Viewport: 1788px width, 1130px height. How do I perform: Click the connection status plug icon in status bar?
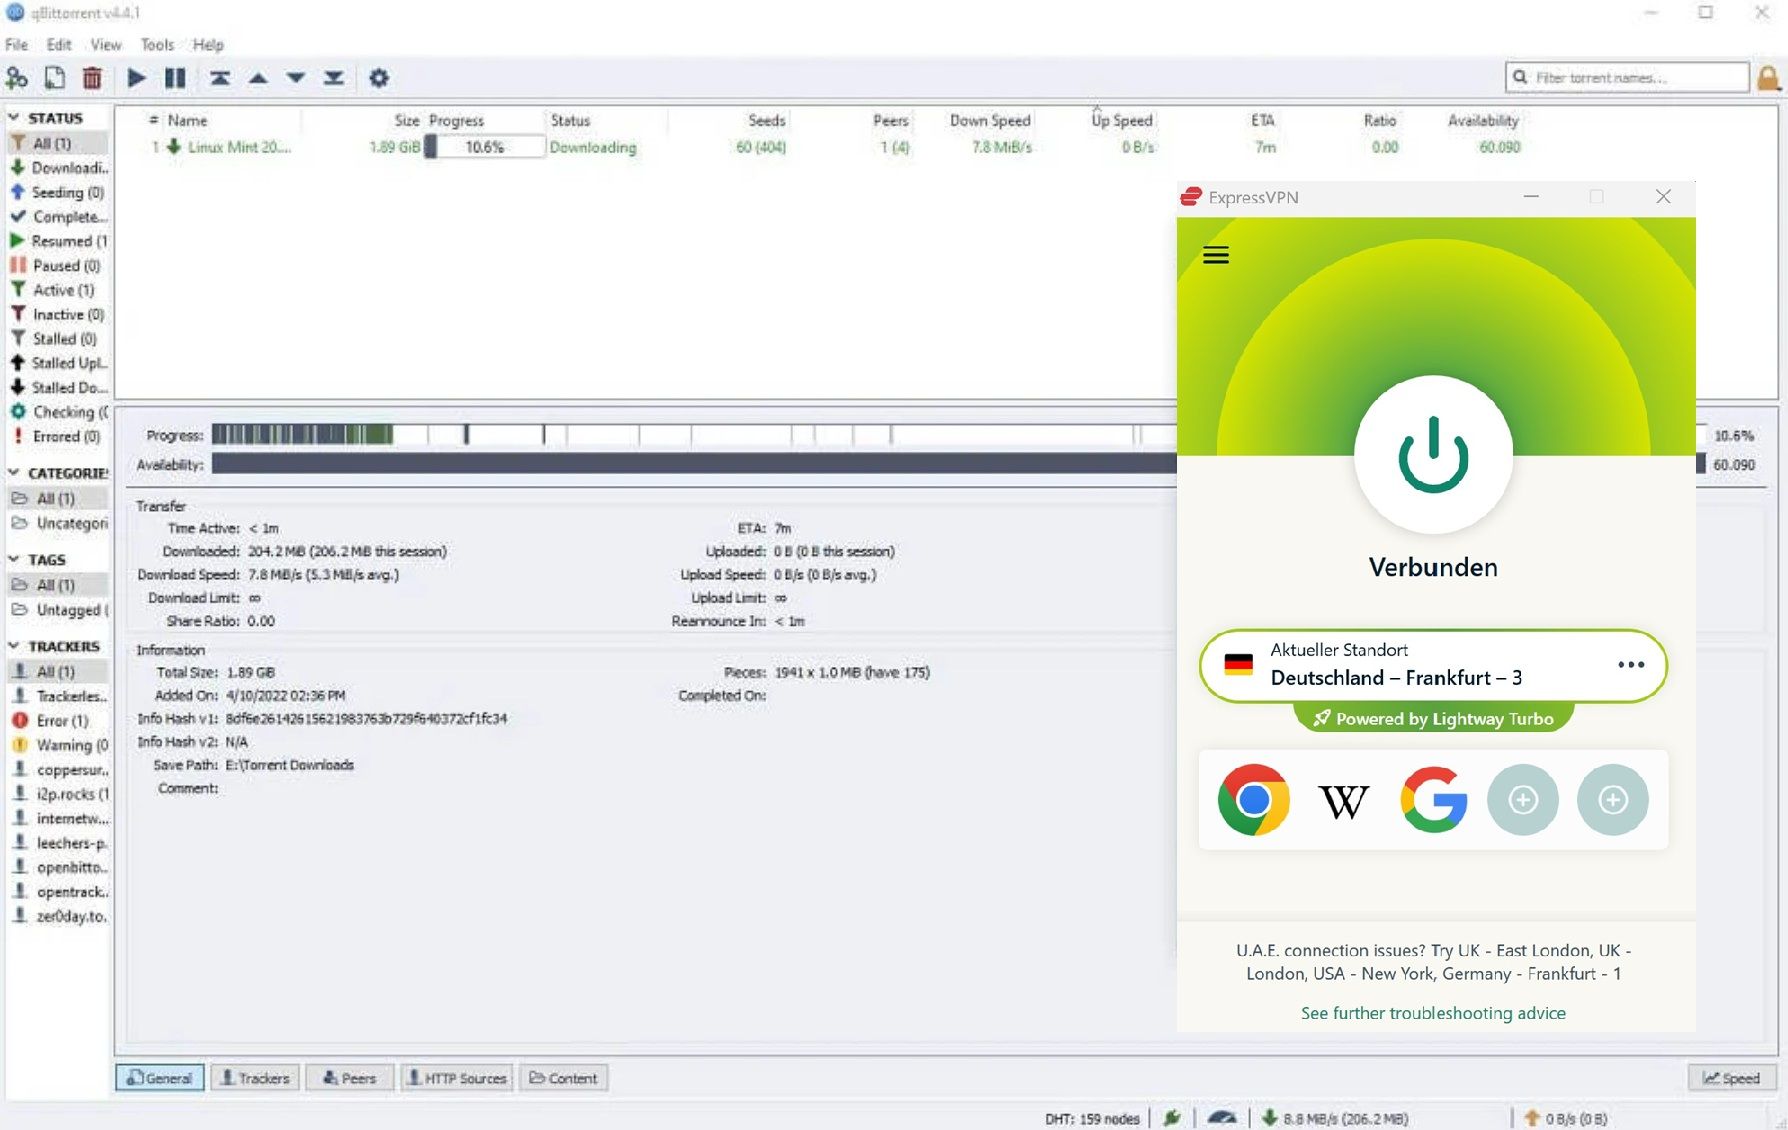(1172, 1118)
